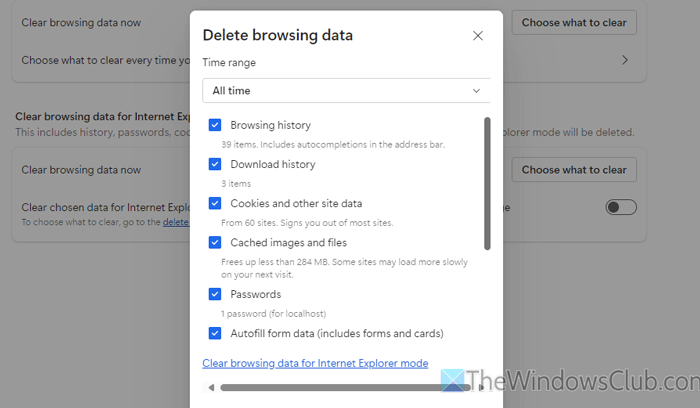This screenshot has height=408, width=700.
Task: Click the horizontal scrollbar right arrow
Action: [481, 387]
